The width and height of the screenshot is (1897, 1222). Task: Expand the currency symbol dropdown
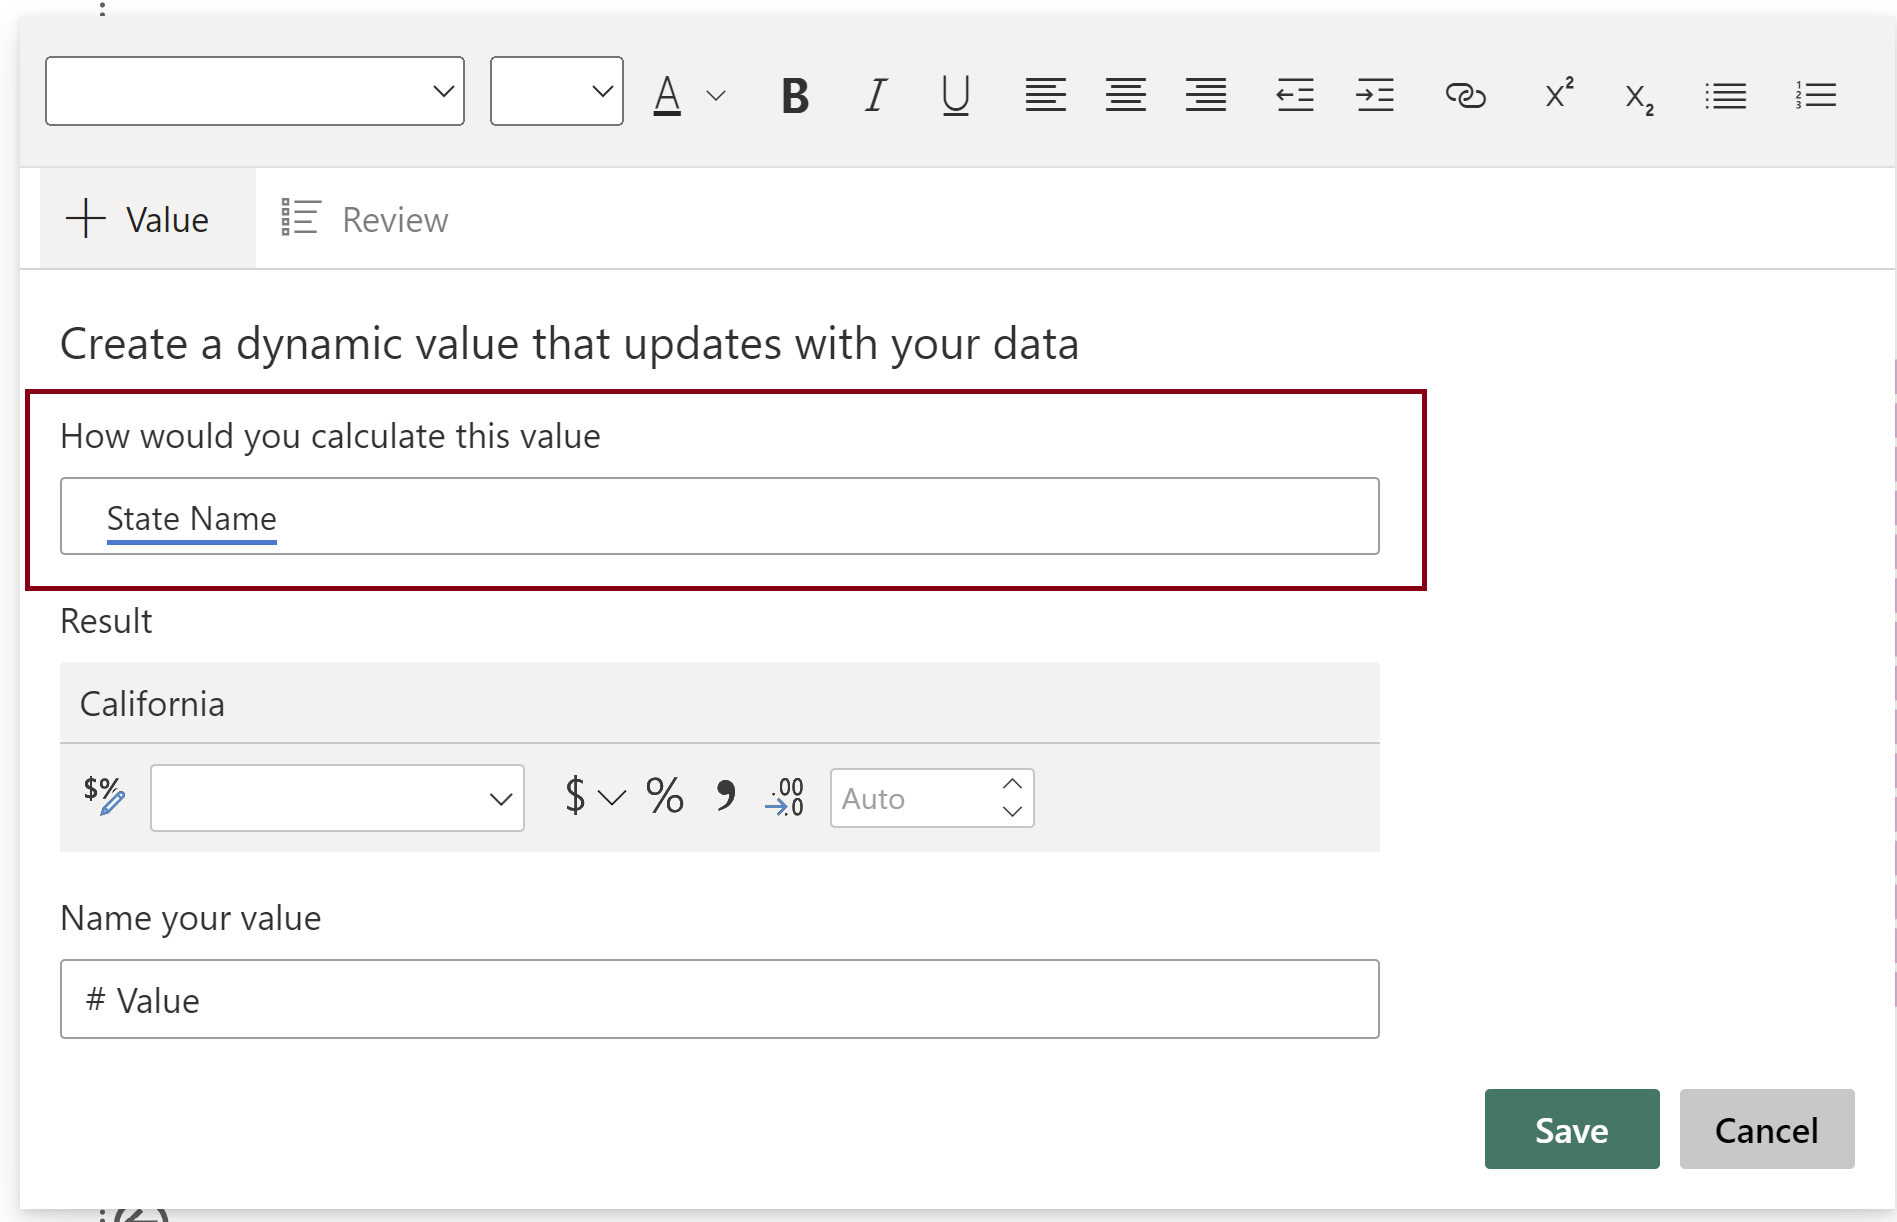611,798
